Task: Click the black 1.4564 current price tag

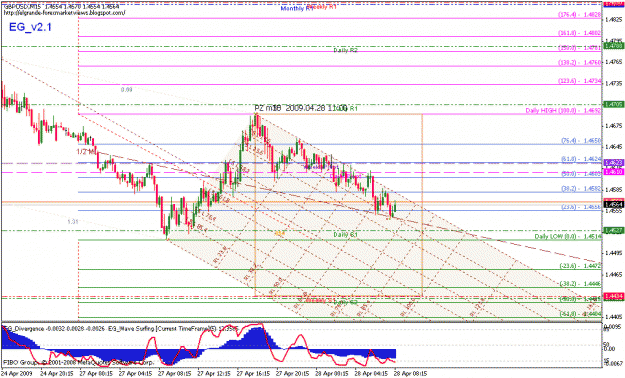Action: 613,205
